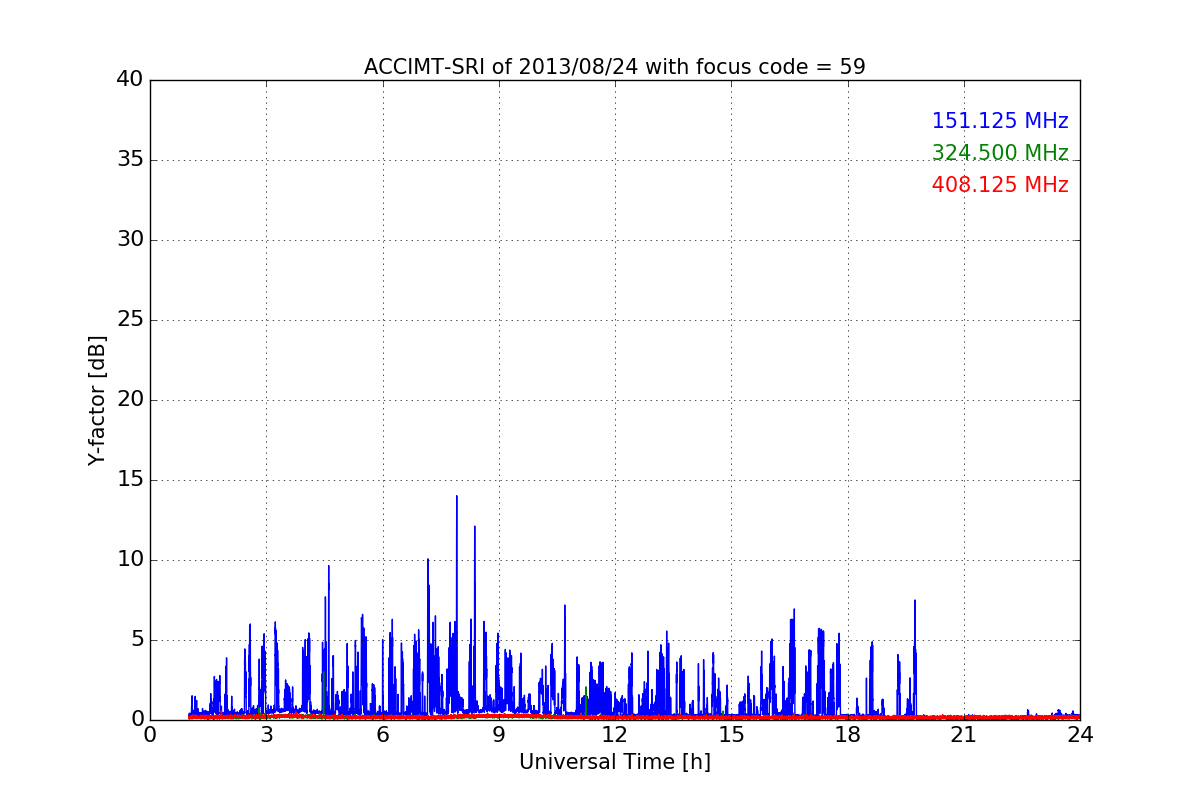Click the x-axis tick label '21'
Viewport: 1200px width, 800px height.
click(964, 735)
